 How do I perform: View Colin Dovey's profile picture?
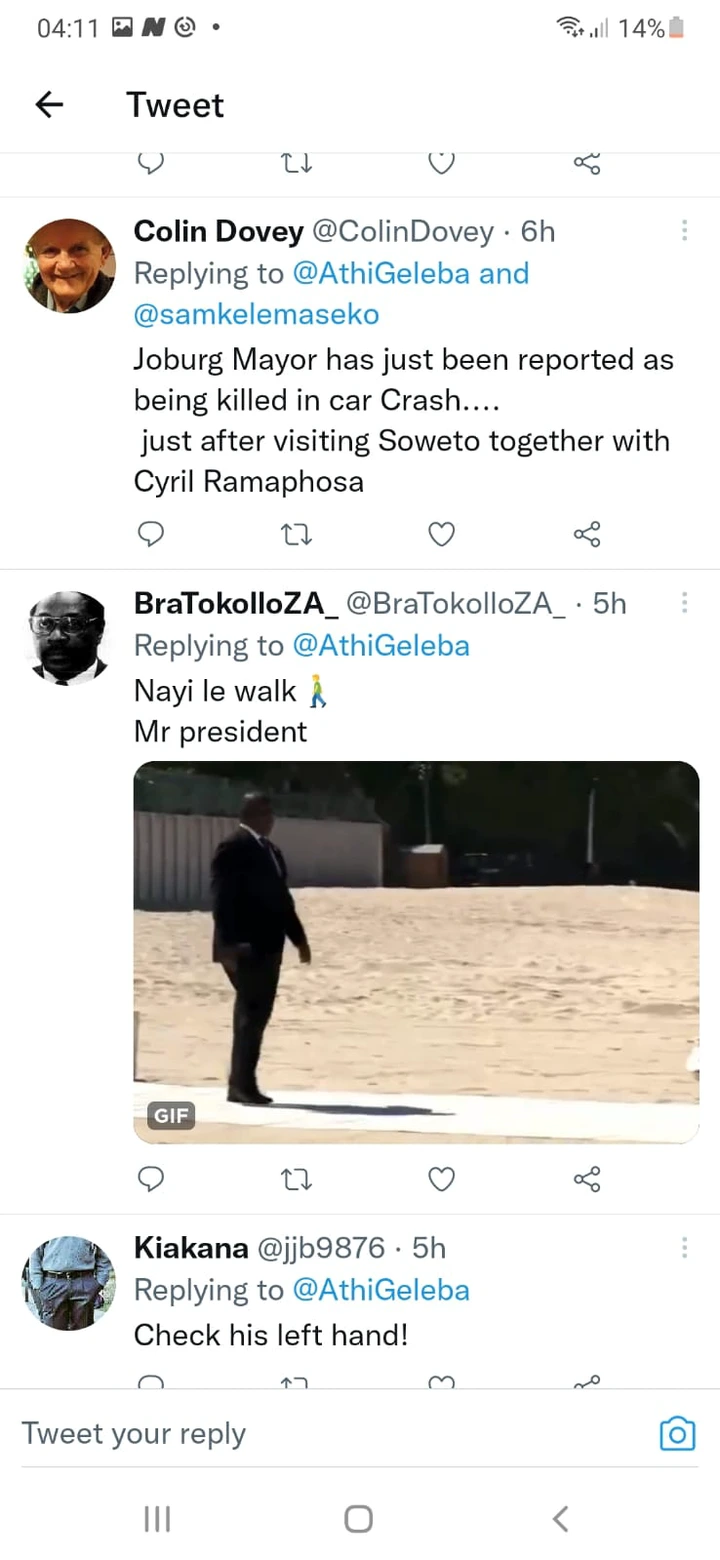pyautogui.click(x=70, y=266)
